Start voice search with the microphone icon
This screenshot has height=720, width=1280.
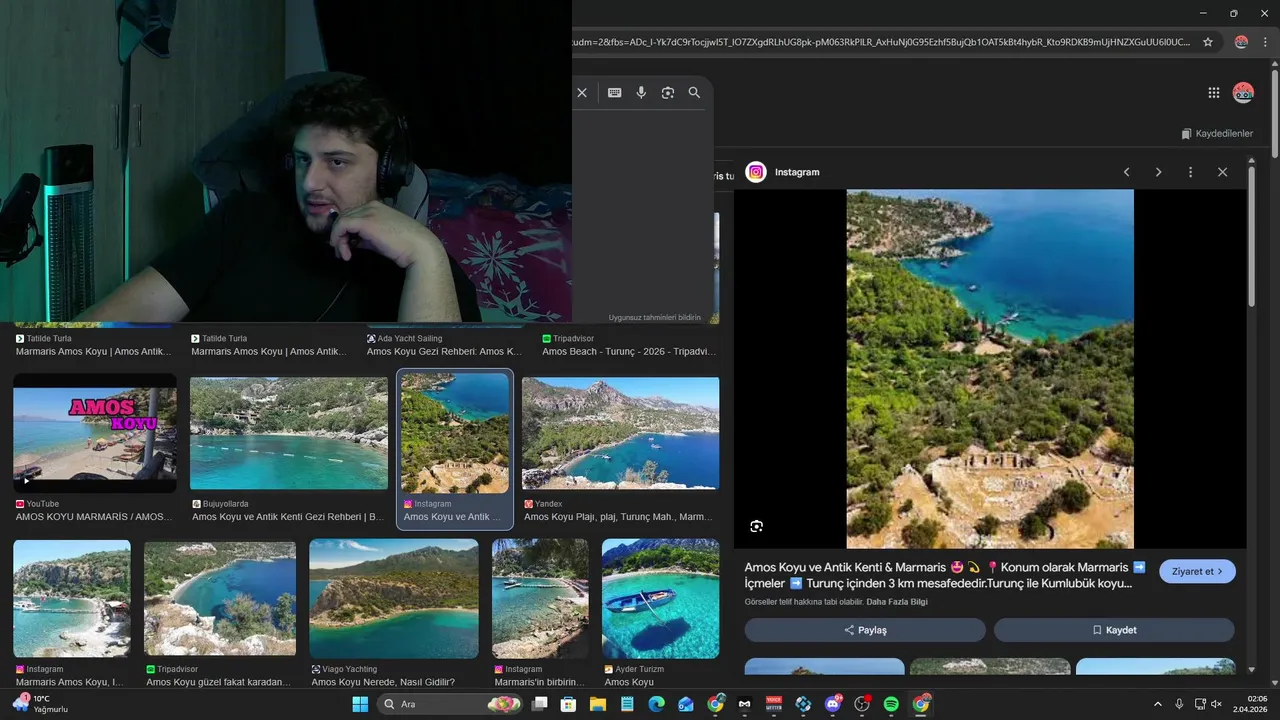(641, 92)
